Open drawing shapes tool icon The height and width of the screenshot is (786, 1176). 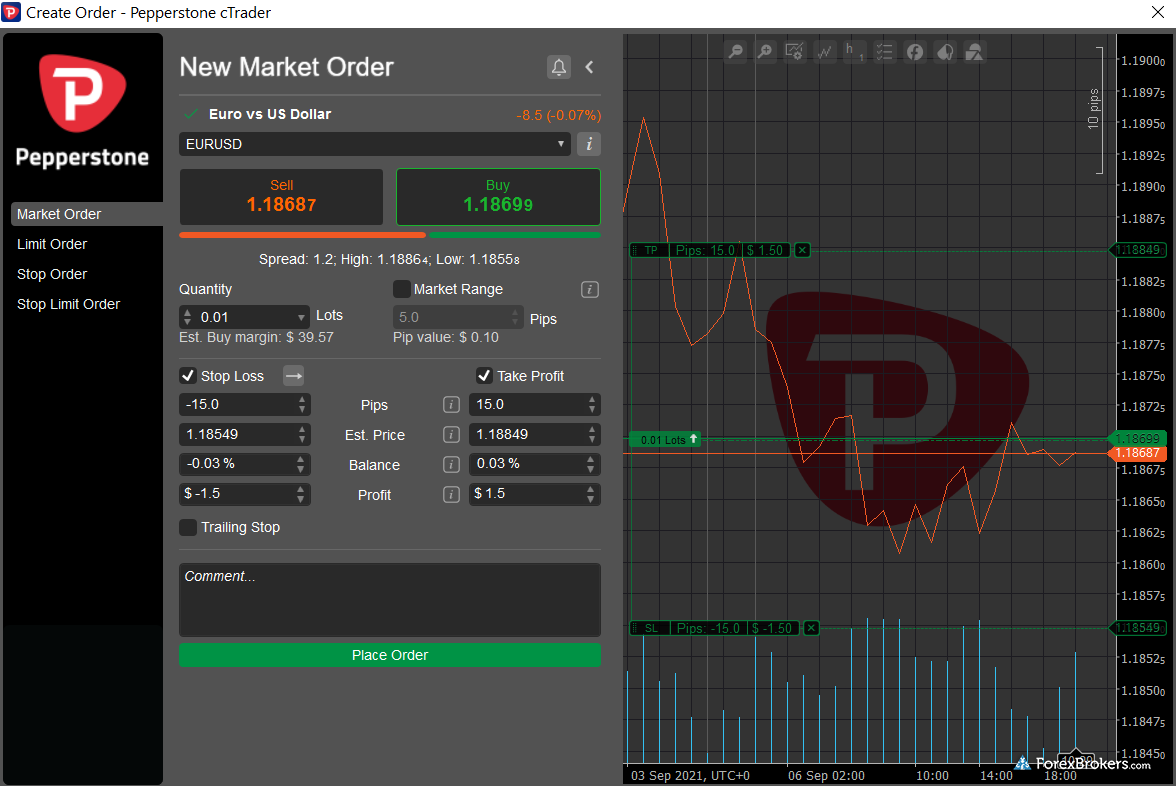974,52
